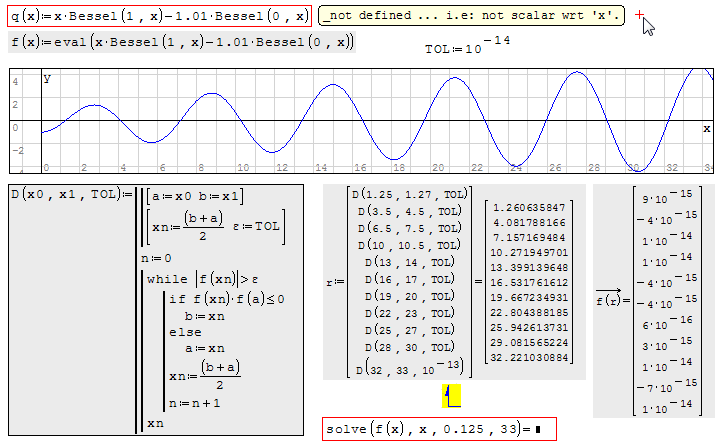Select the f(x):=eval definition region
The height and width of the screenshot is (446, 722).
[181, 42]
